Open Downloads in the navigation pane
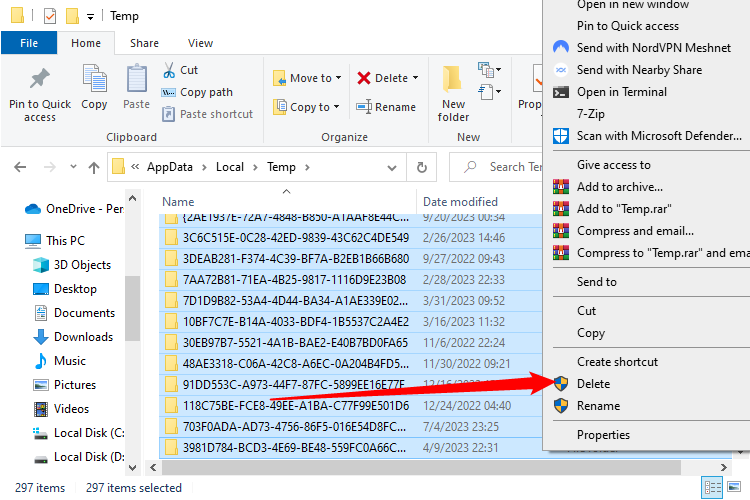 (x=83, y=337)
